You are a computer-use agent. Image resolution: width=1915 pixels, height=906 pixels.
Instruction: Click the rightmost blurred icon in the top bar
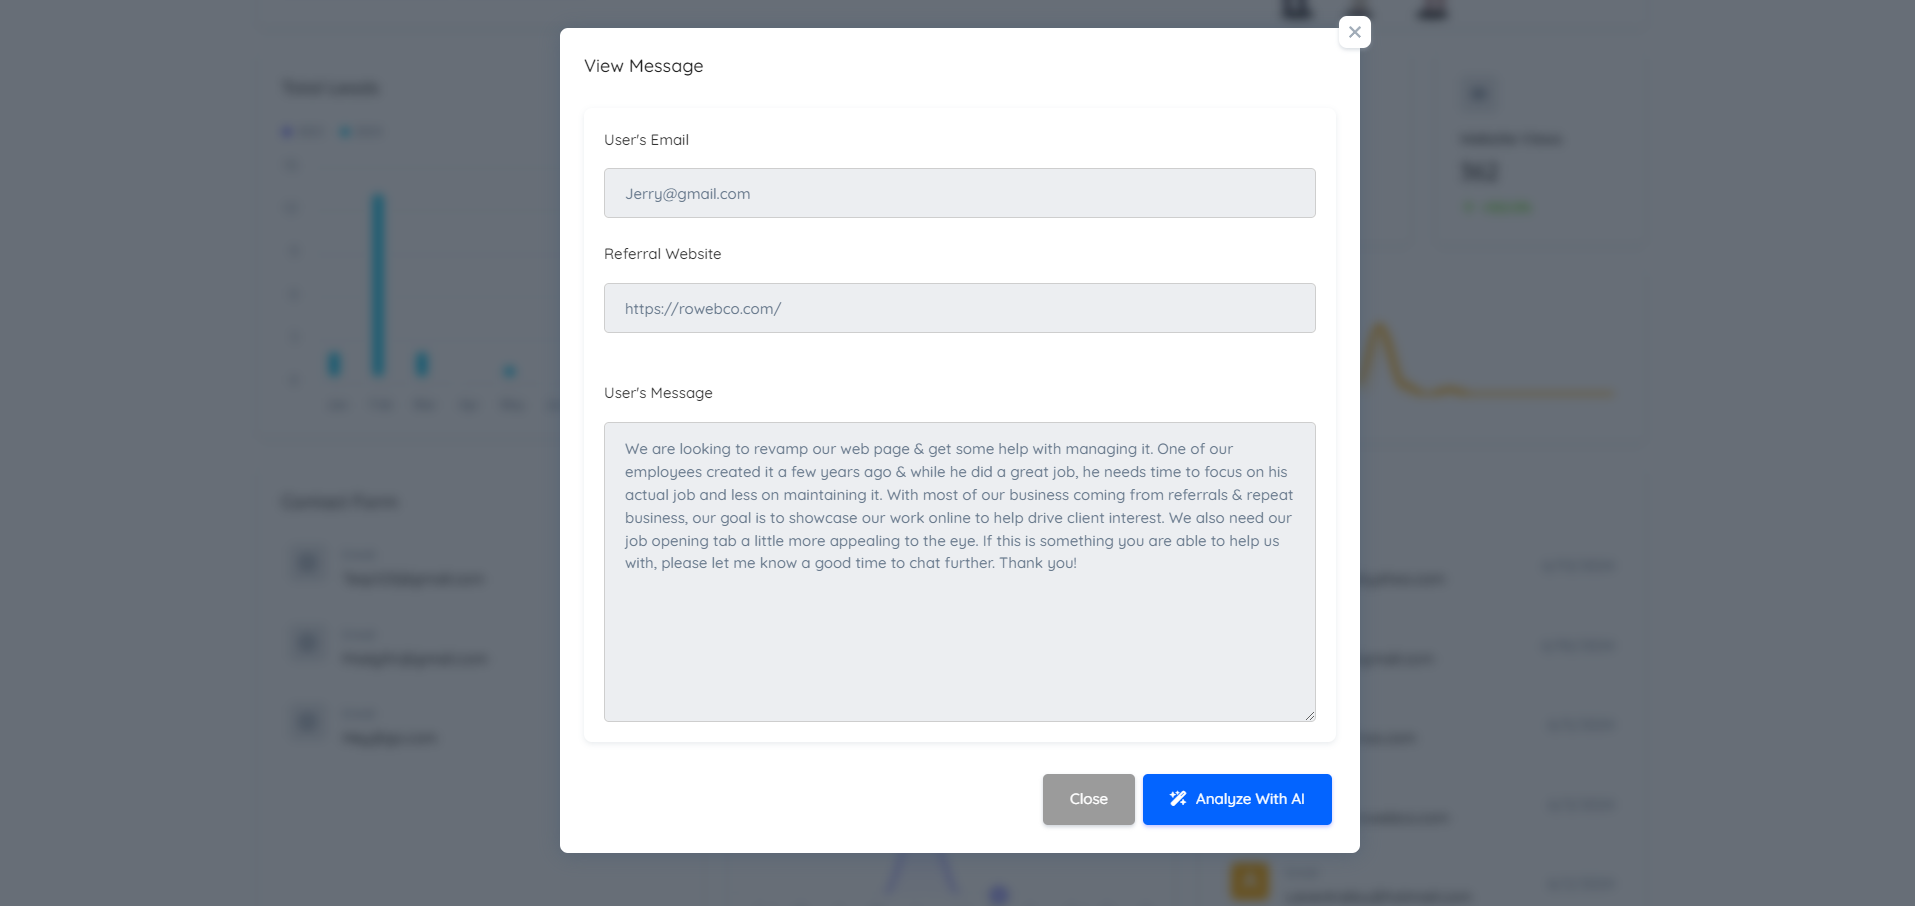1432,10
